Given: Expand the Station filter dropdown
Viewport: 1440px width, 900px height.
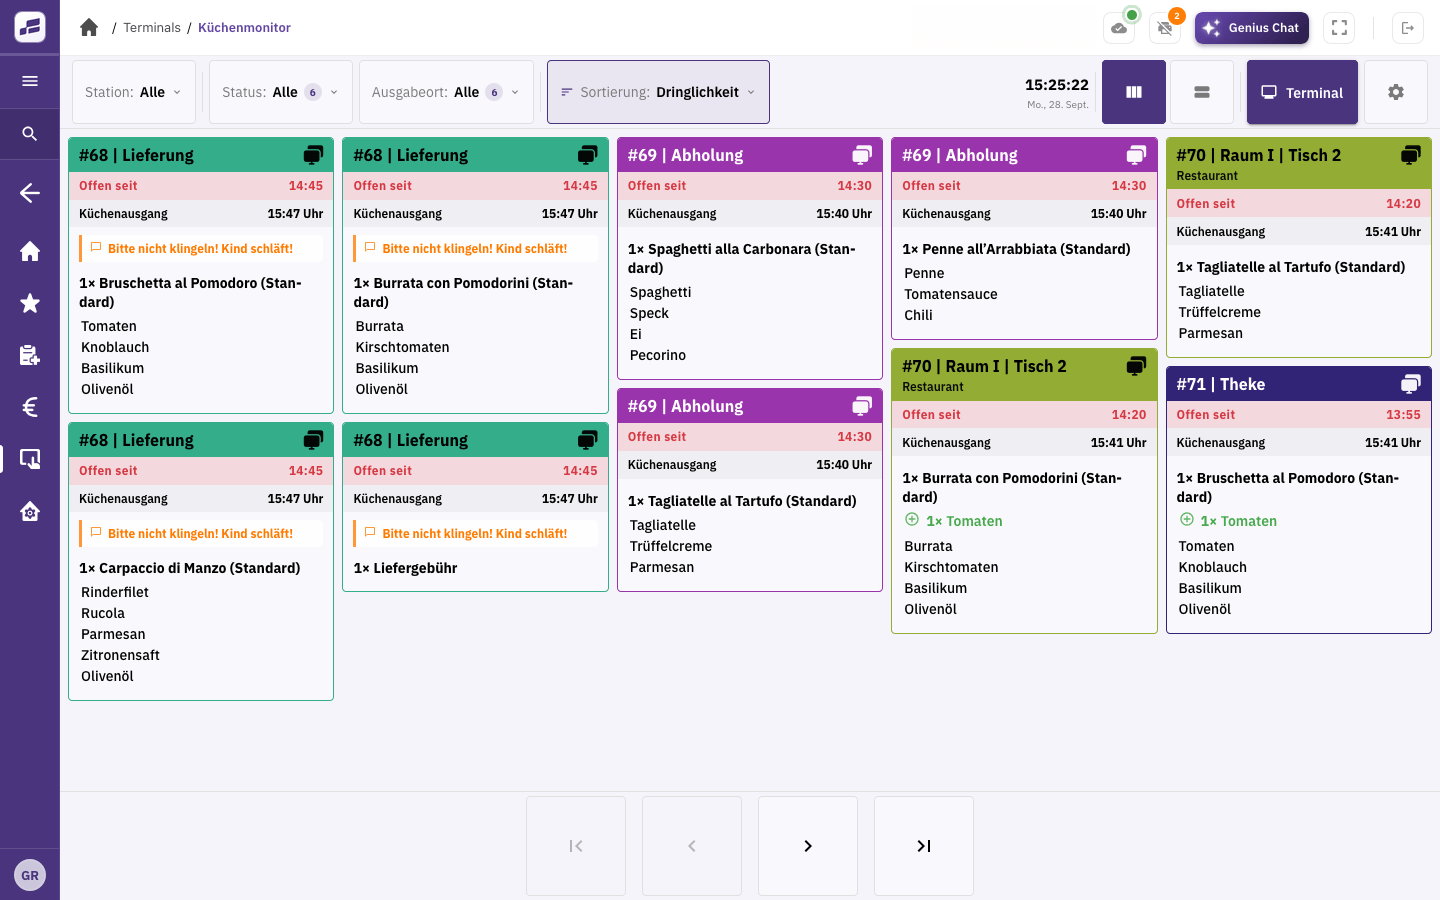Looking at the screenshot, I should pyautogui.click(x=134, y=92).
